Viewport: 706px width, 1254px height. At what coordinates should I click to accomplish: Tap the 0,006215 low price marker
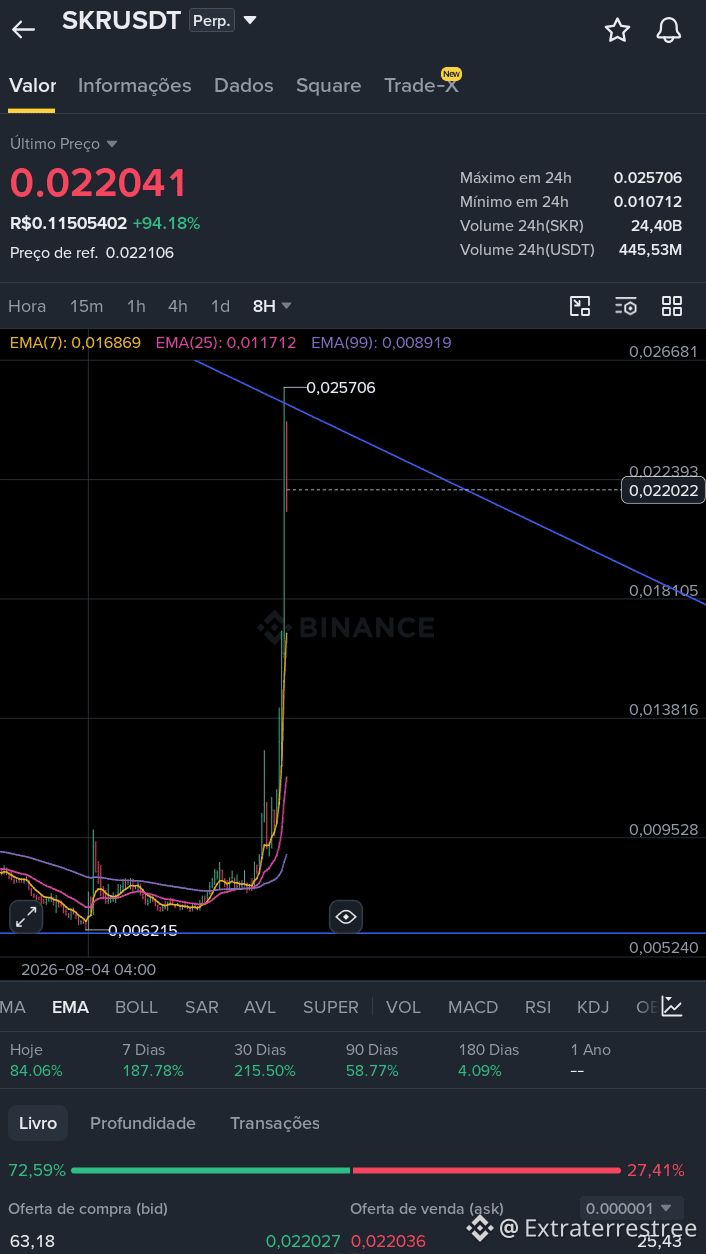tap(142, 930)
